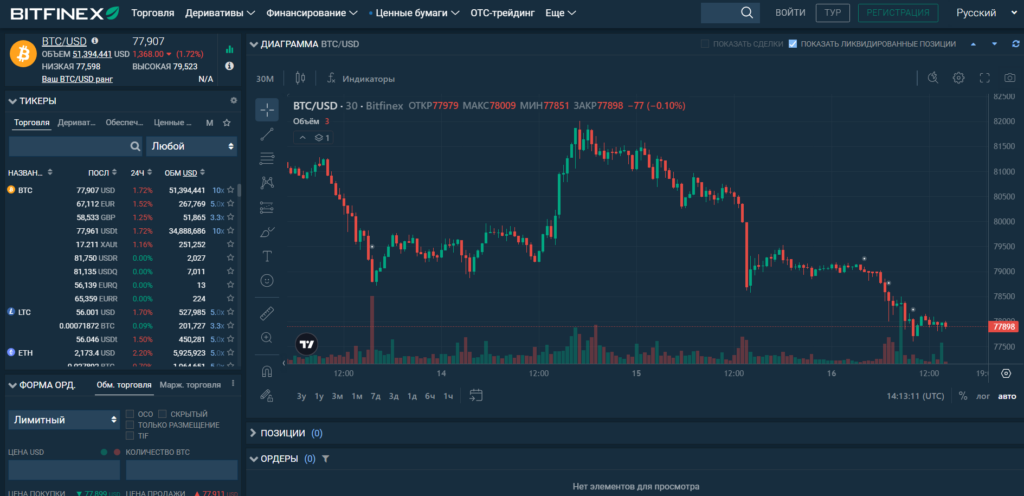Open the Деривативы dropdown menu
This screenshot has height=496, width=1024.
point(219,13)
